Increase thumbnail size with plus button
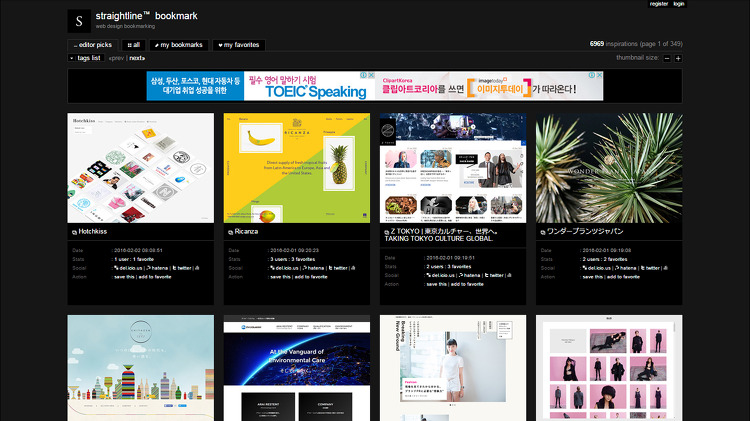 [x=678, y=58]
